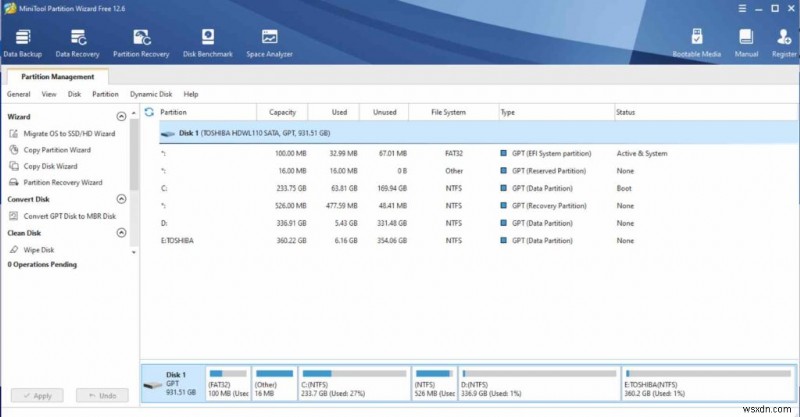
Task: Open the Data Backup tool
Action: pyautogui.click(x=22, y=42)
